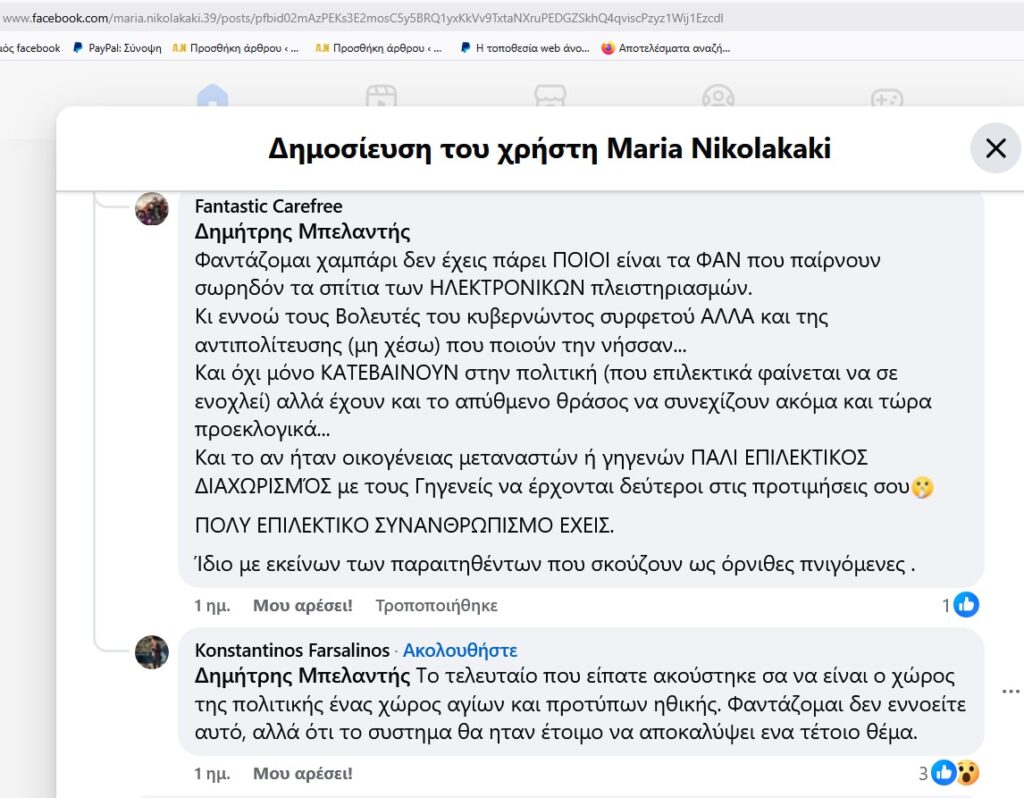Open the 'Αποτελέσματα αναζή...' bookmark
The height and width of the screenshot is (798, 1024).
[665, 48]
